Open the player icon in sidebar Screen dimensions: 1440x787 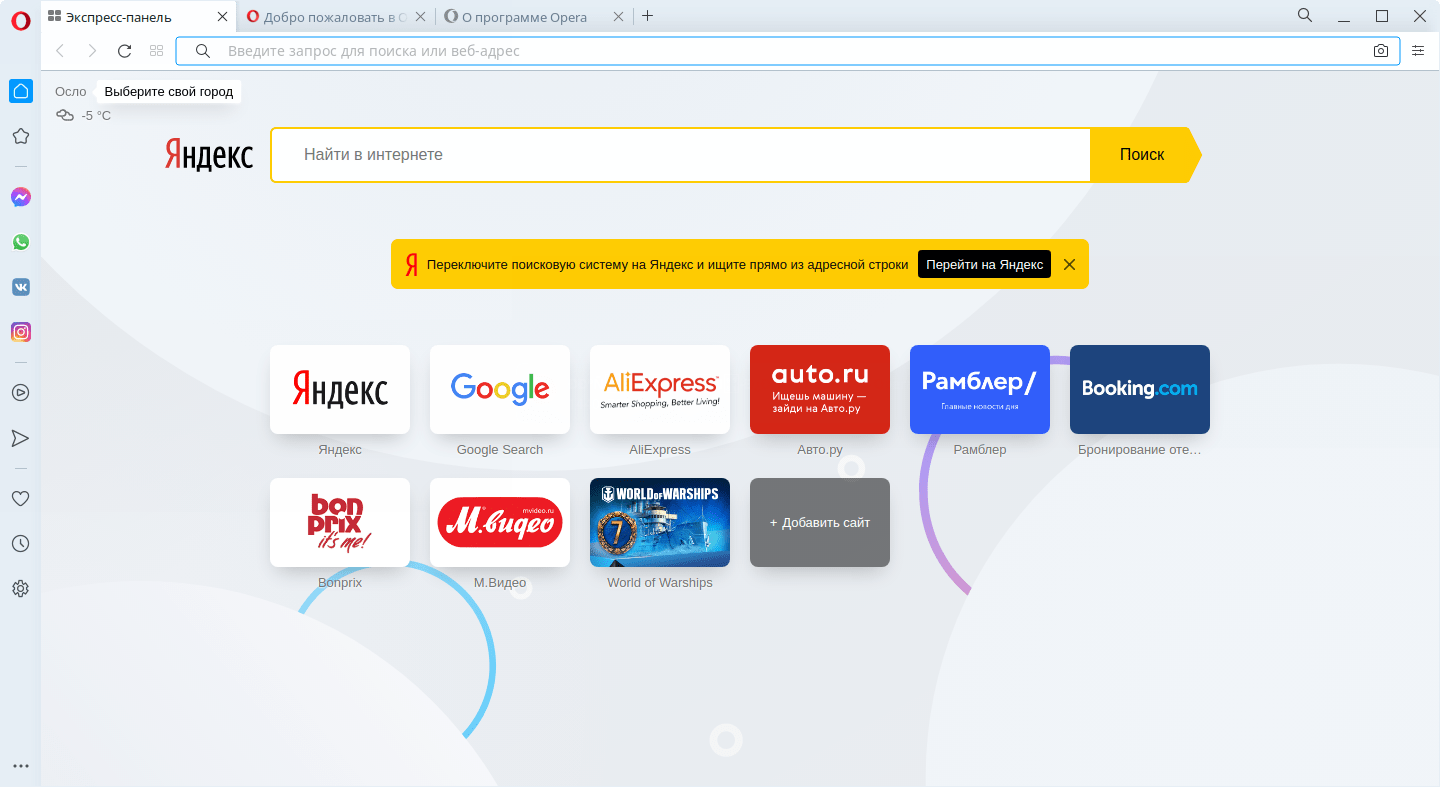pyautogui.click(x=20, y=393)
